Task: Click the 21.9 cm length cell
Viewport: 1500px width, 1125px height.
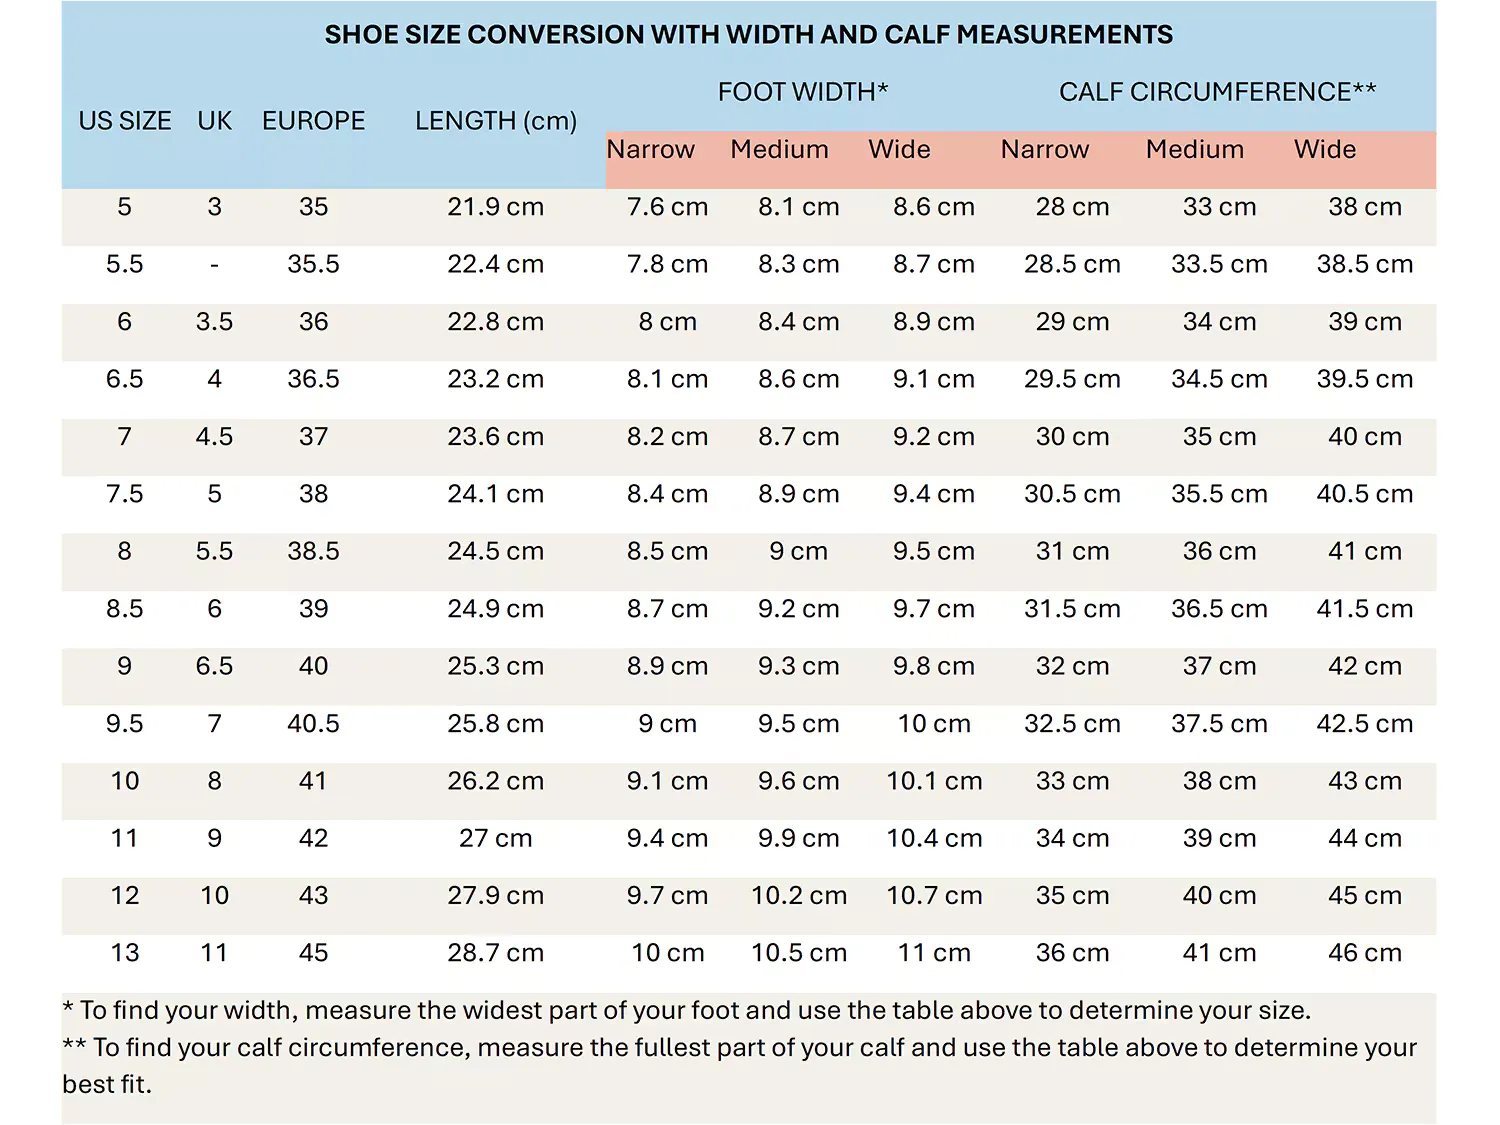Action: [495, 207]
